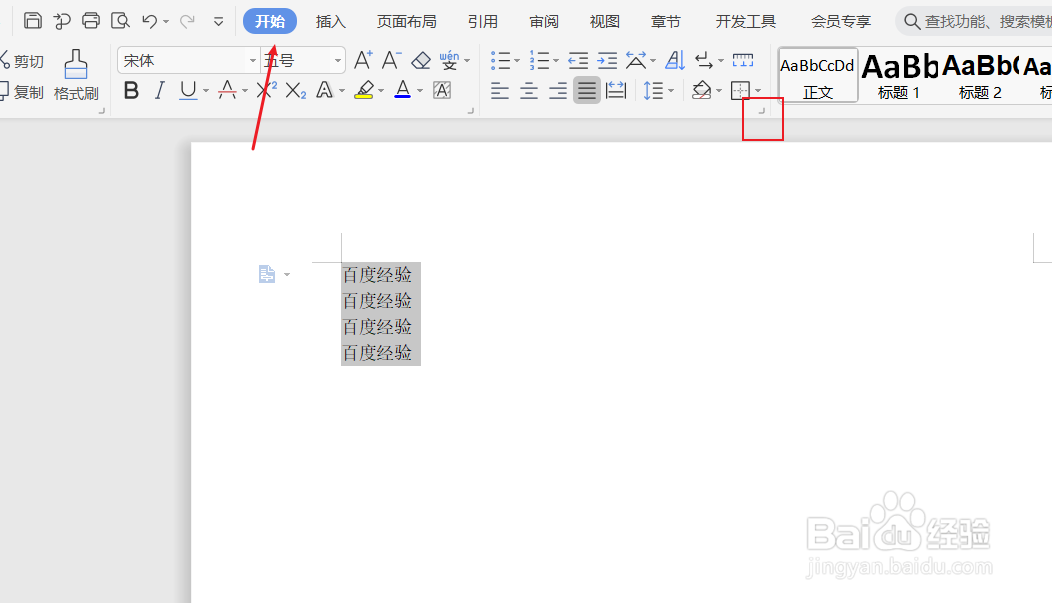Viewport: 1052px width, 603px height.
Task: Activate the 格式刷 format painter
Action: tap(76, 75)
